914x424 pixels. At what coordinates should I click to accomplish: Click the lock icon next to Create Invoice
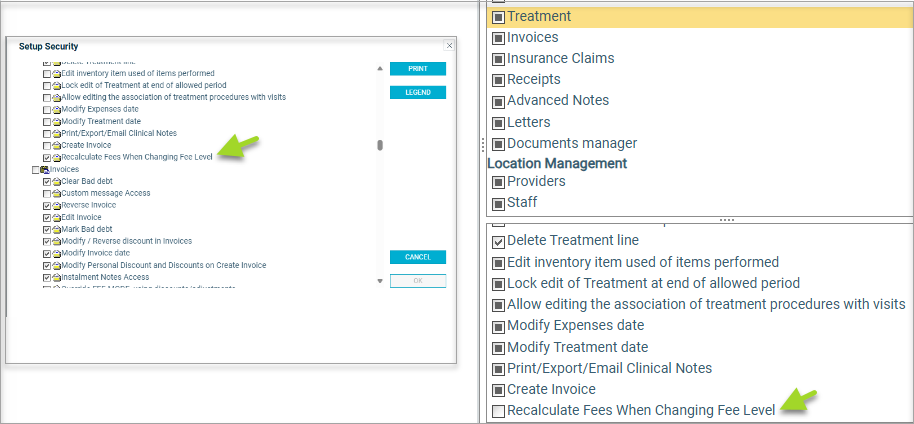click(56, 146)
